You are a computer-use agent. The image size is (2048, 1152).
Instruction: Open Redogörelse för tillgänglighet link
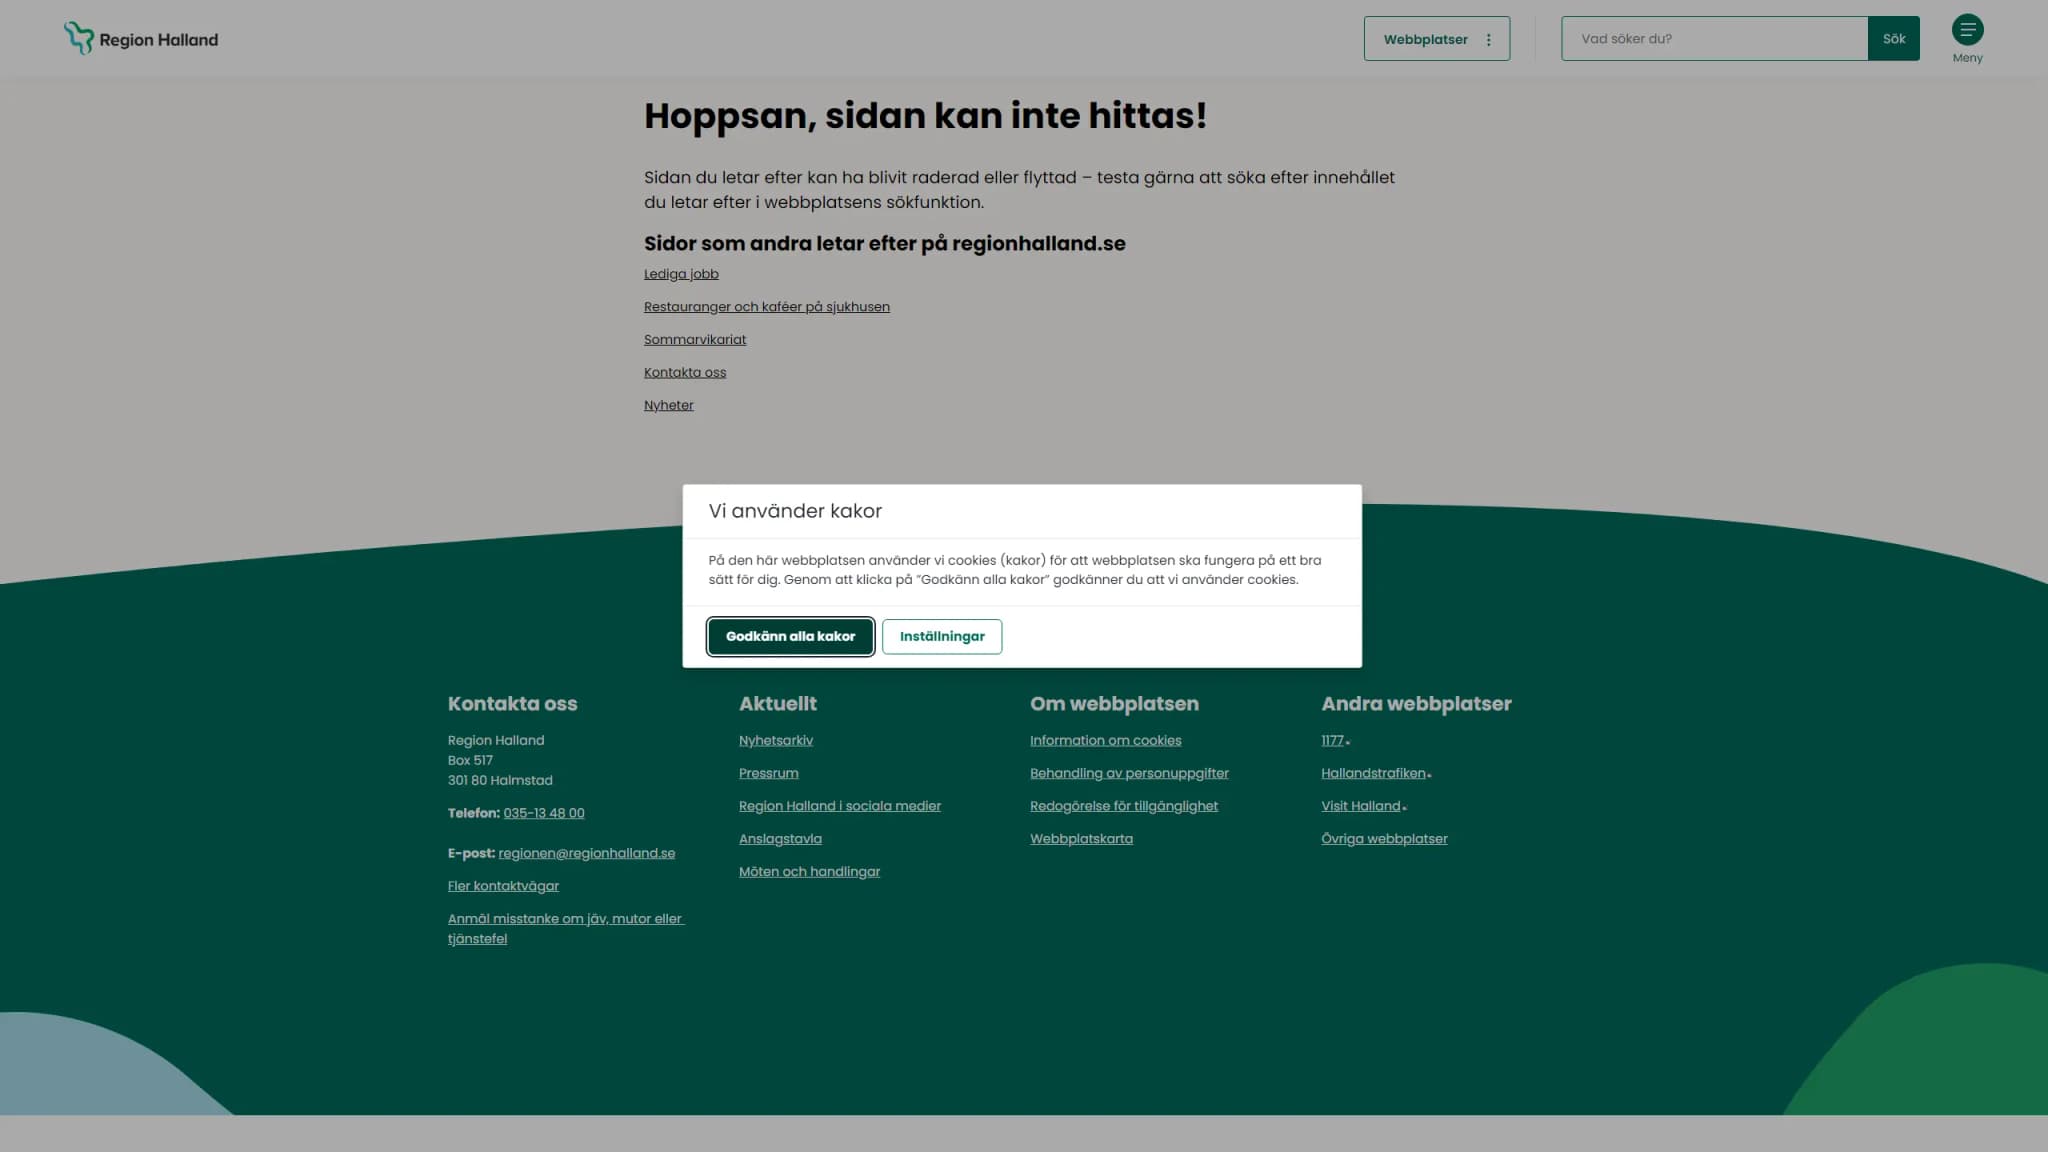(x=1123, y=806)
